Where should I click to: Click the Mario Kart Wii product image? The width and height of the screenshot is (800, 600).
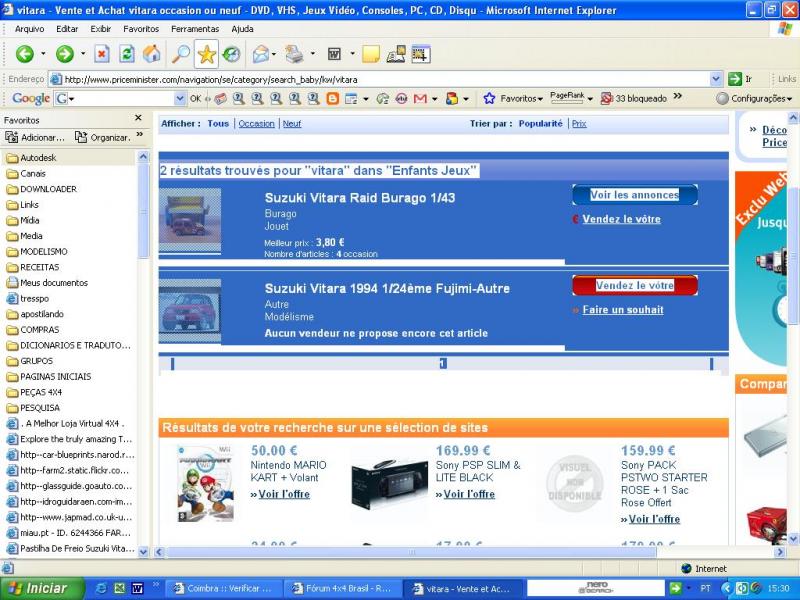pyautogui.click(x=205, y=484)
